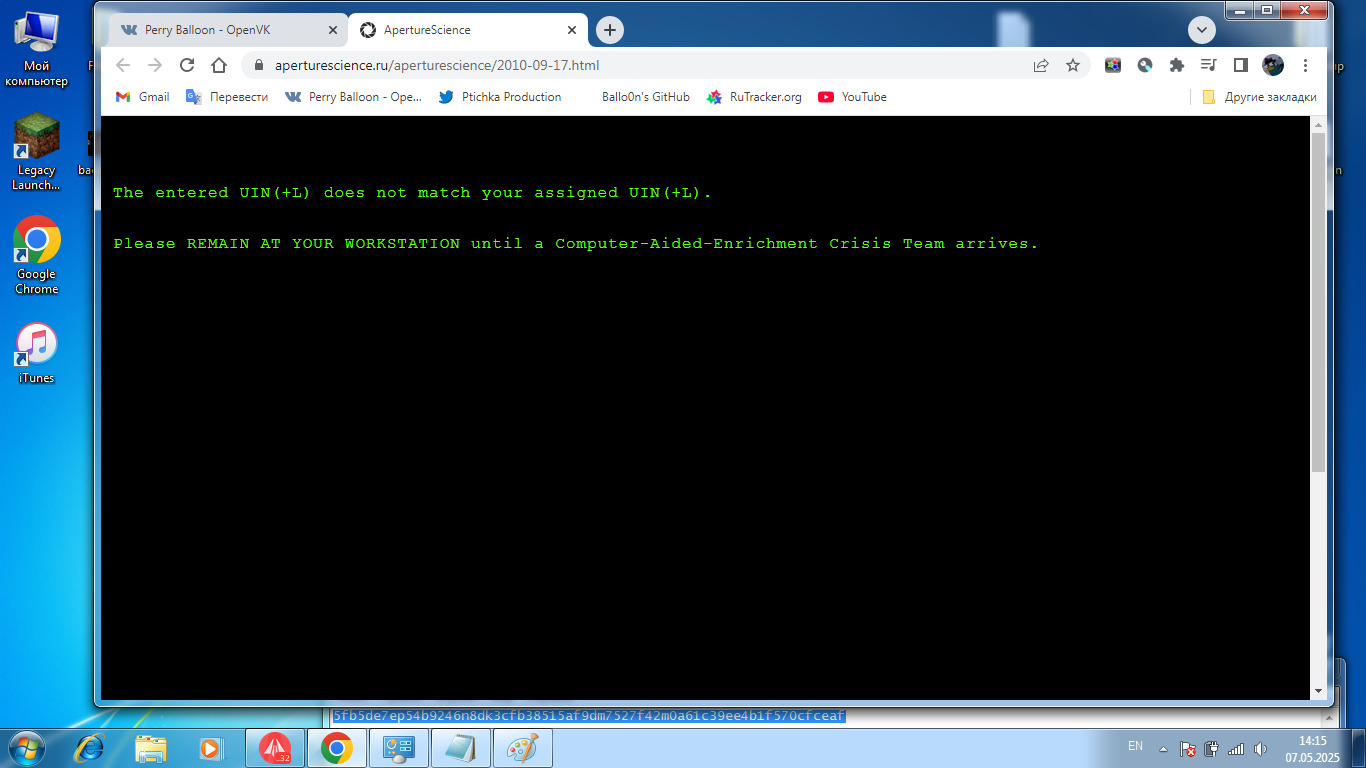Open the Extensions puzzle piece menu
This screenshot has width=1366, height=768.
[x=1177, y=65]
